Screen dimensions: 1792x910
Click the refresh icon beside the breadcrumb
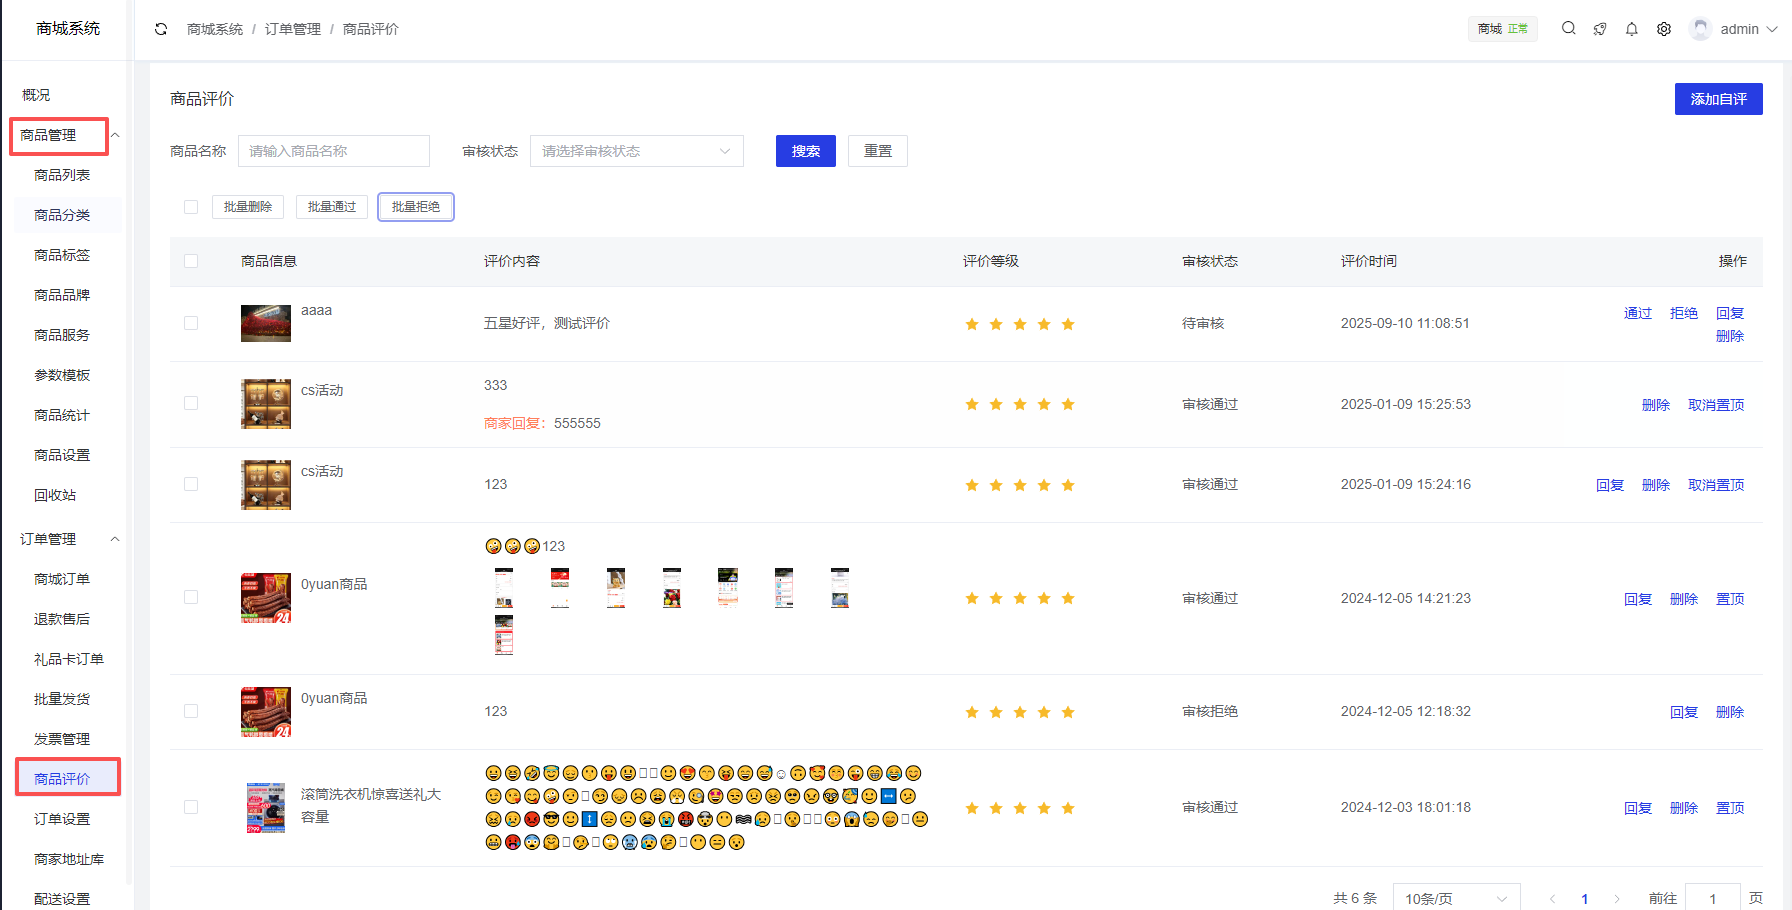tap(161, 29)
